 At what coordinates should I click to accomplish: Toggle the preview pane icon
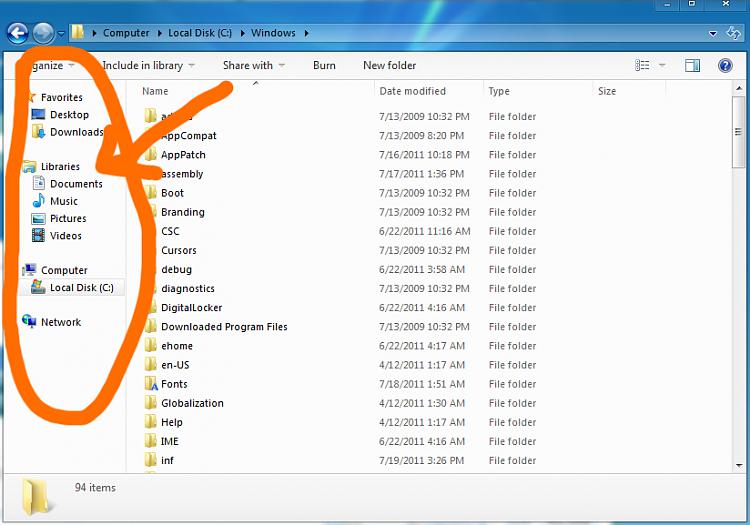692,66
